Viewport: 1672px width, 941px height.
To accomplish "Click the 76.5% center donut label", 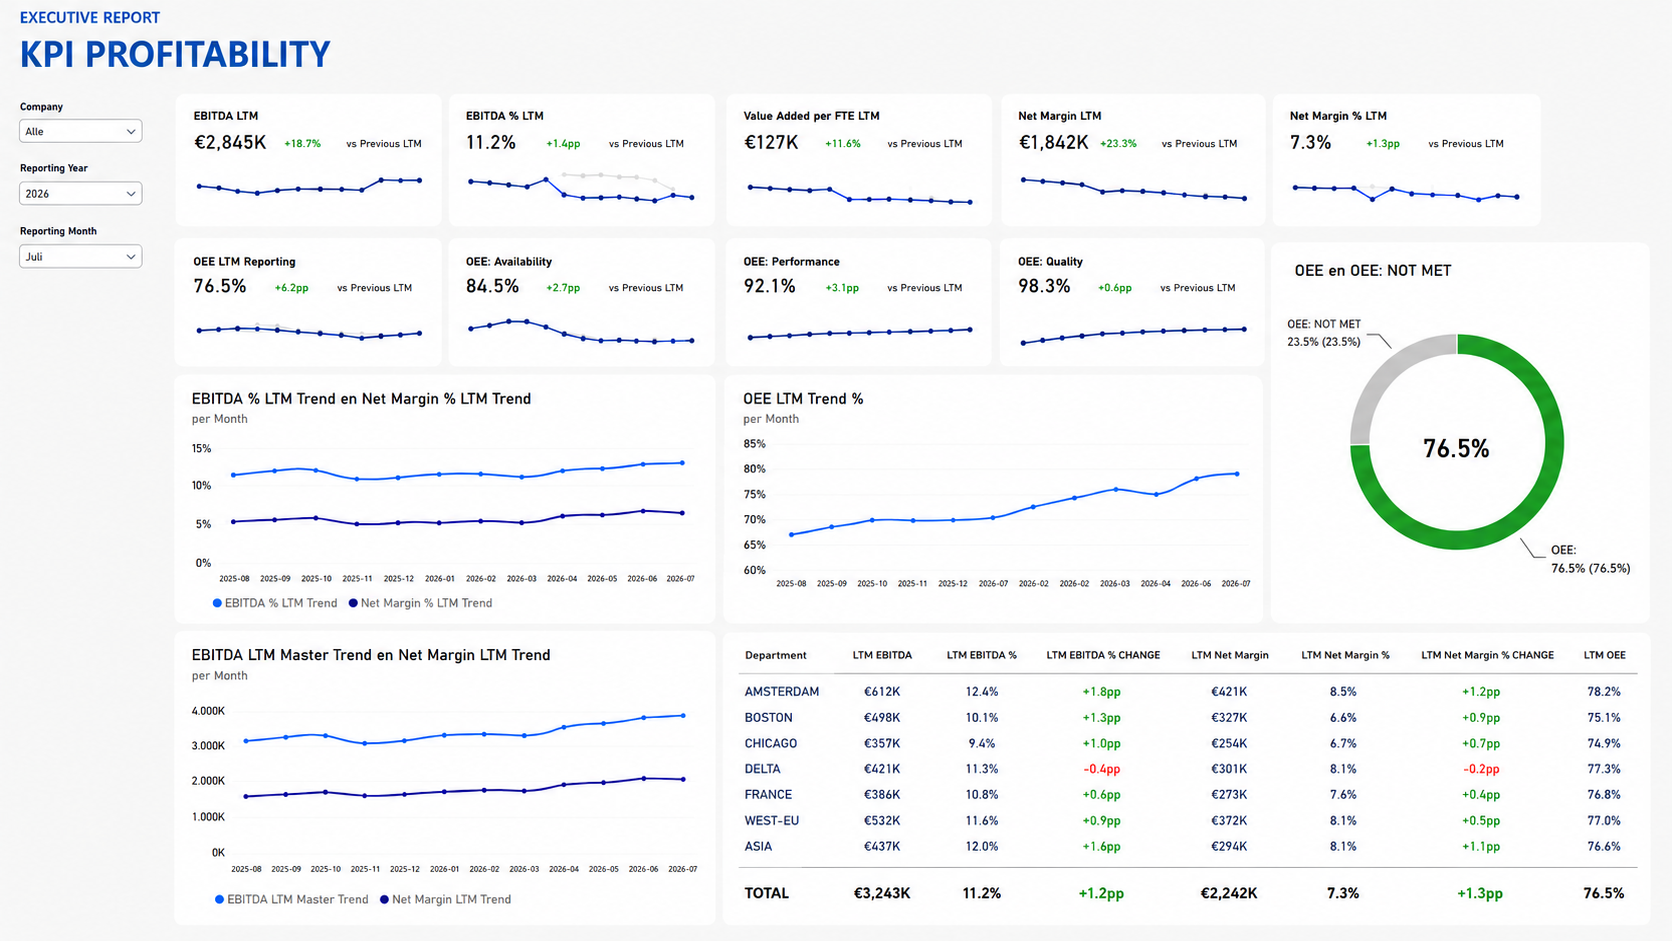I will click(x=1456, y=448).
